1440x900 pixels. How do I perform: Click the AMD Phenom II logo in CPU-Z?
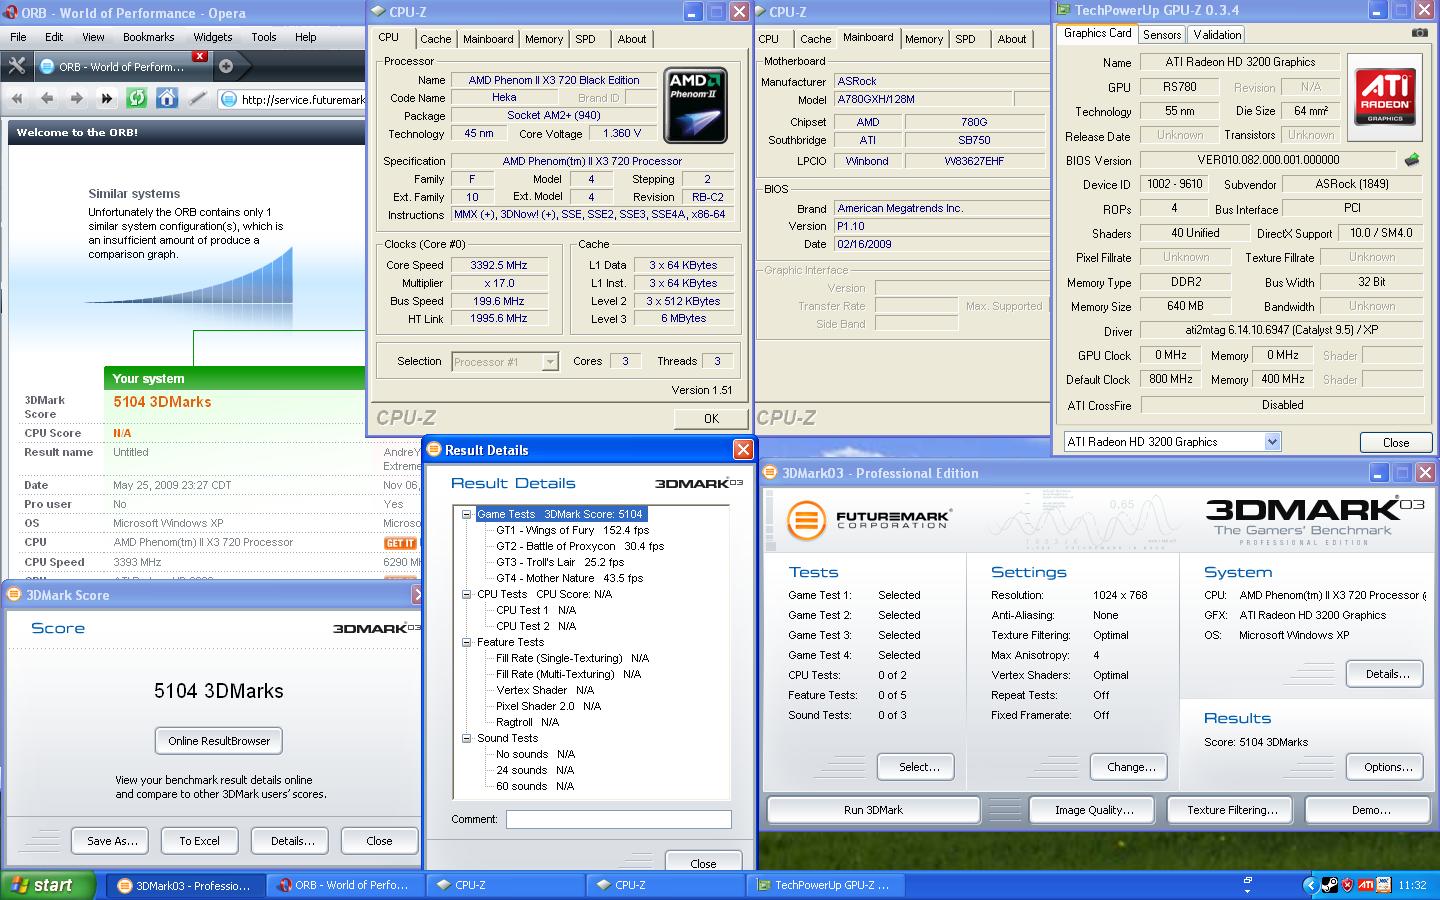pyautogui.click(x=697, y=105)
